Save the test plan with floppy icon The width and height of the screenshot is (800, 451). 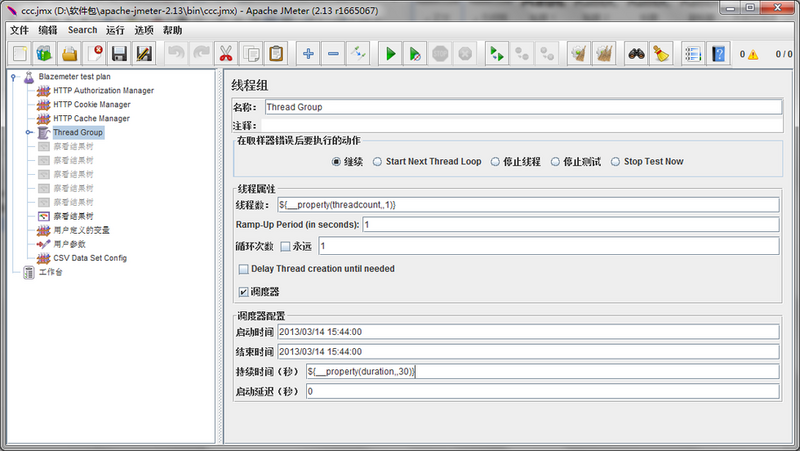[x=119, y=54]
